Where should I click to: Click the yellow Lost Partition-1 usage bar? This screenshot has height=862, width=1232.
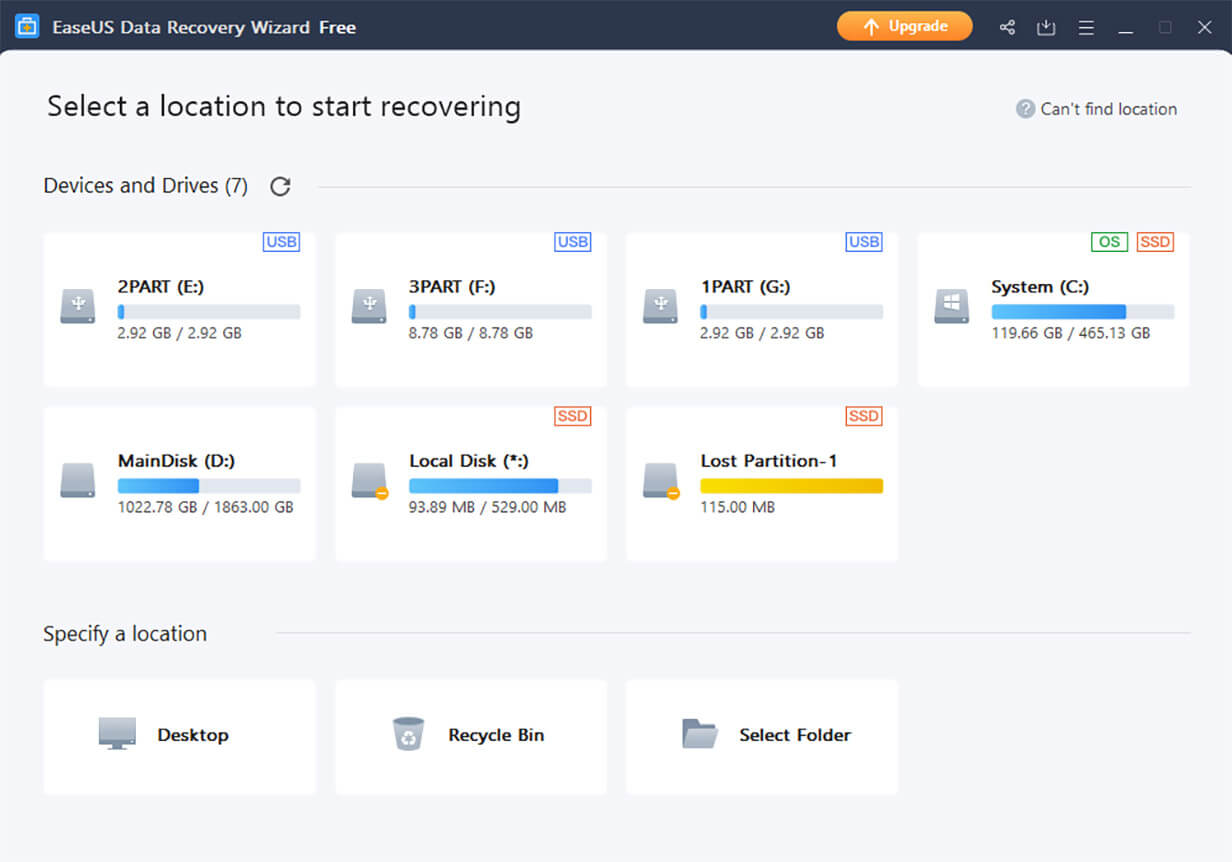(x=792, y=486)
